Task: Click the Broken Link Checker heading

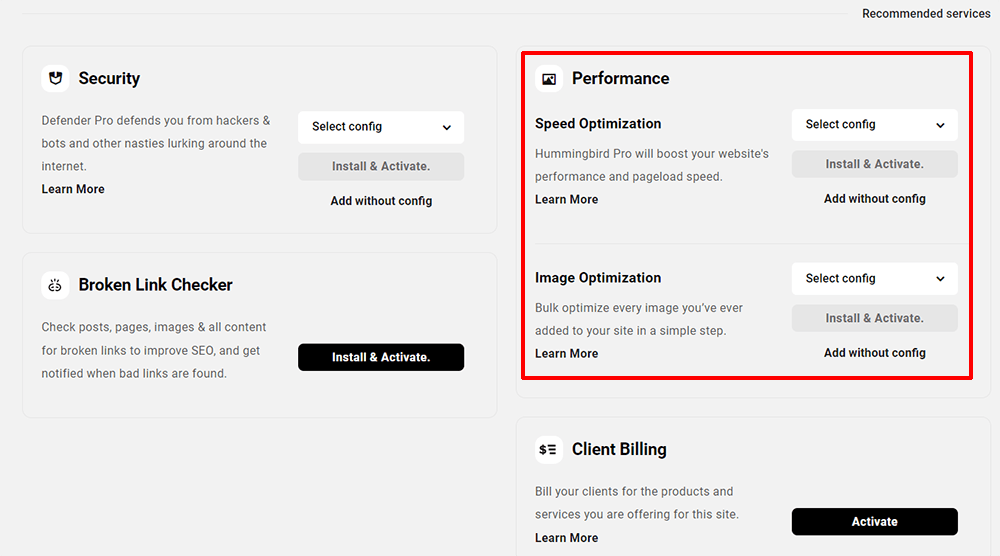Action: (x=156, y=285)
